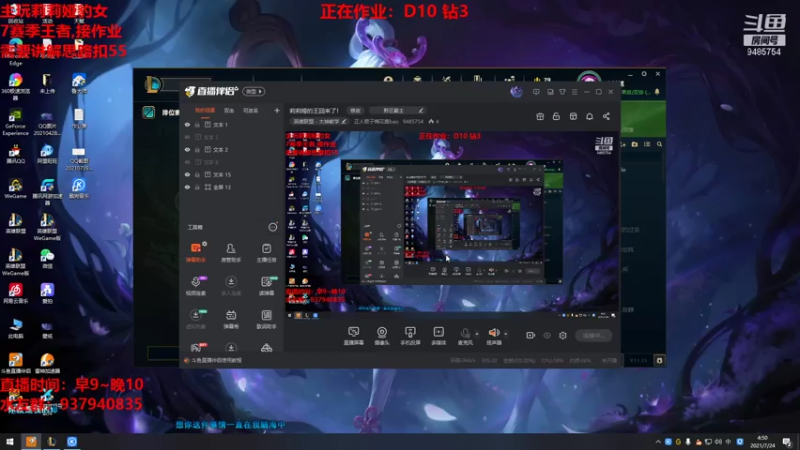Add 手机投屏 phone cast source

pyautogui.click(x=410, y=336)
